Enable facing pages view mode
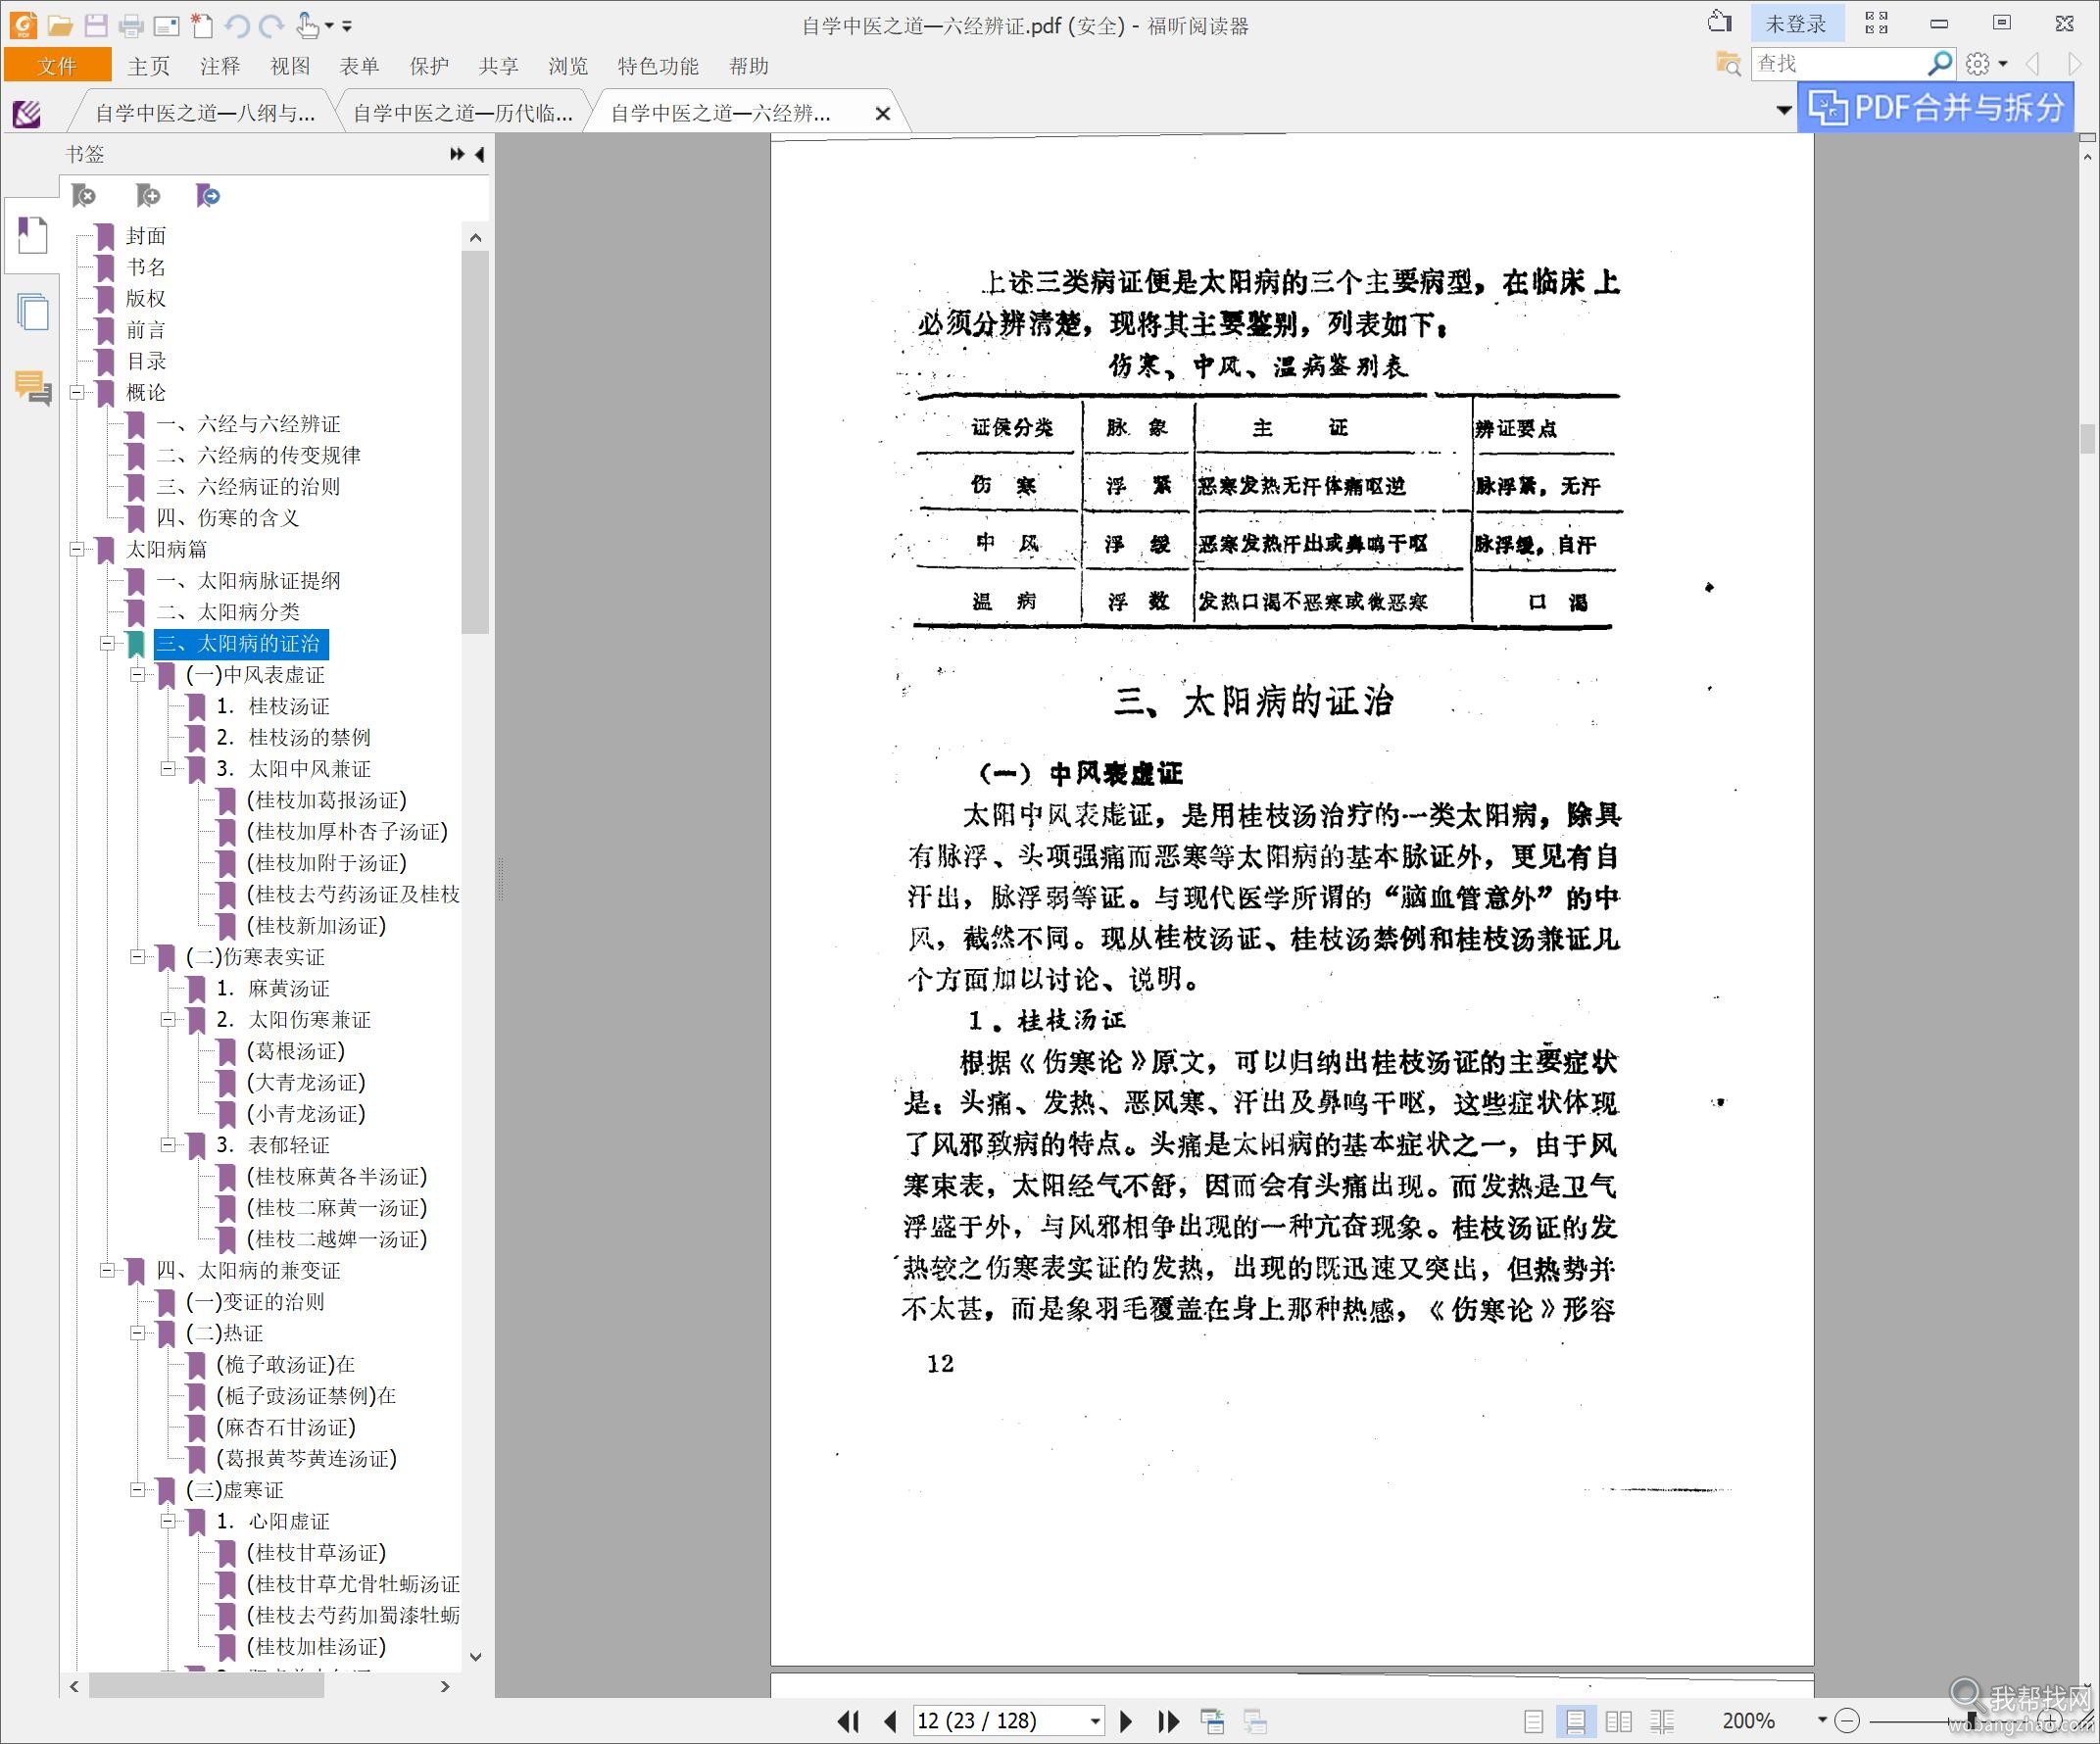 click(x=1618, y=1721)
